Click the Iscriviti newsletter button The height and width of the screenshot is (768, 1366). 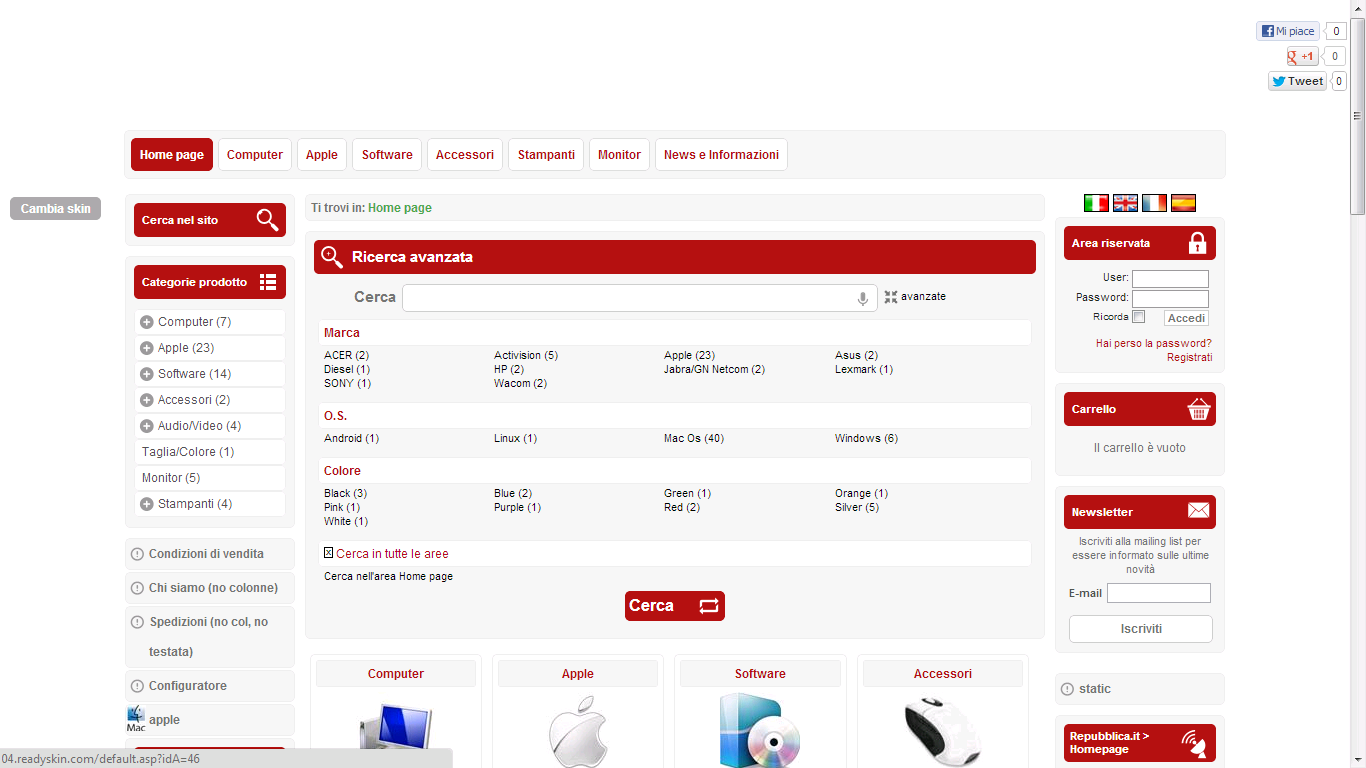(x=1141, y=629)
